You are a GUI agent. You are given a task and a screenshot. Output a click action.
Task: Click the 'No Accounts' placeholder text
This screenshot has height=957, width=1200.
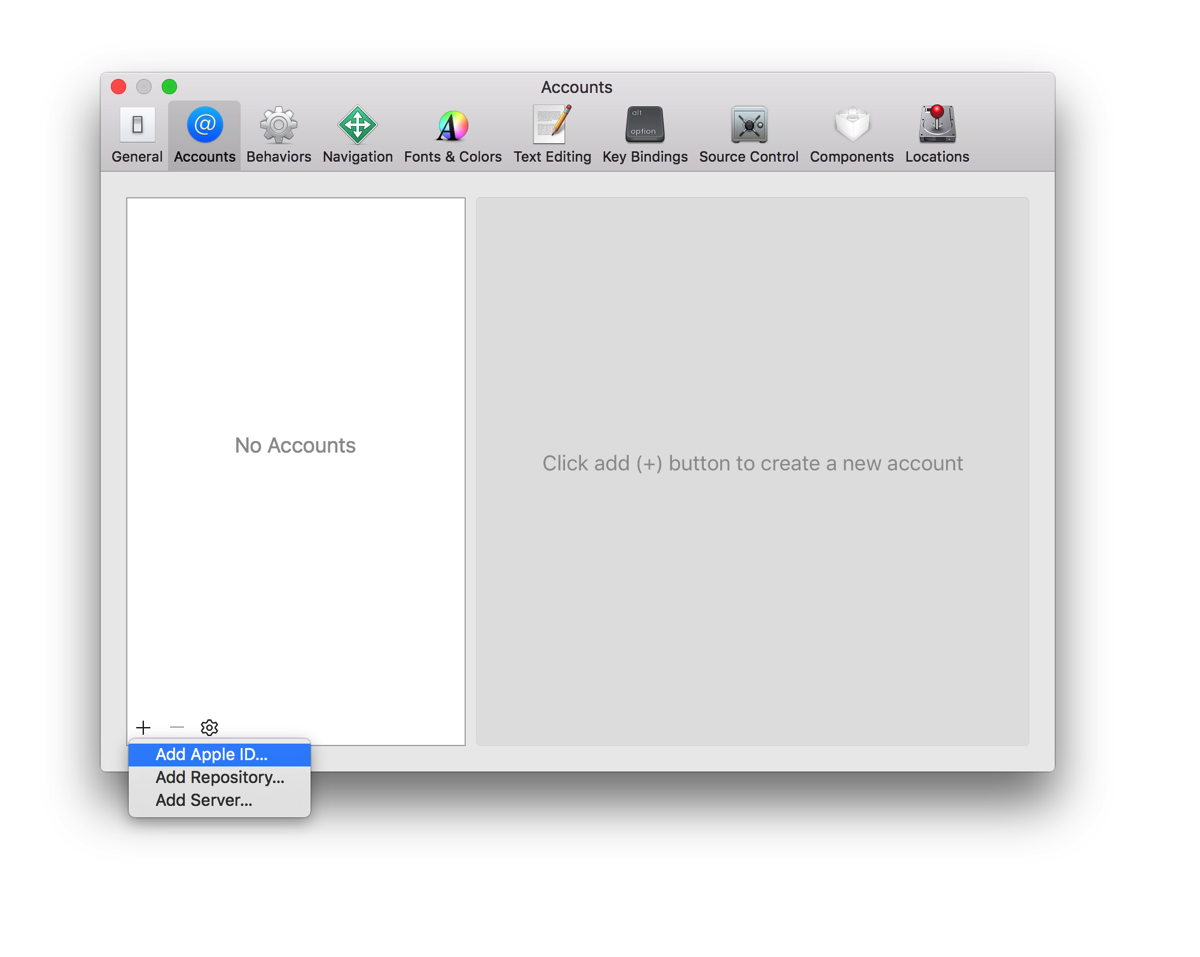pos(295,445)
